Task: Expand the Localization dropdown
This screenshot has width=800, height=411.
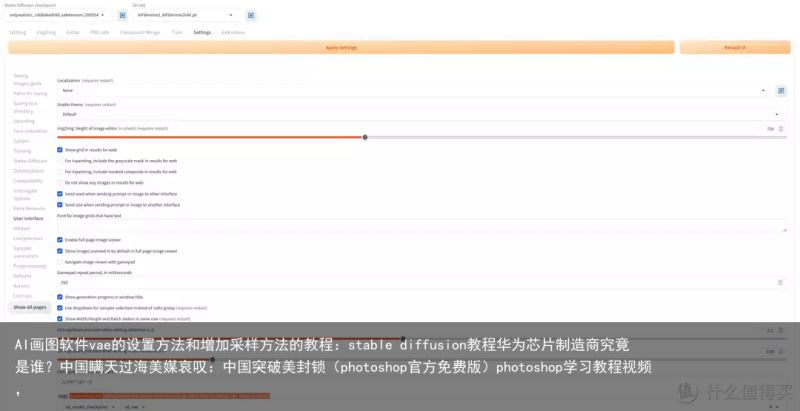Action: click(x=414, y=90)
